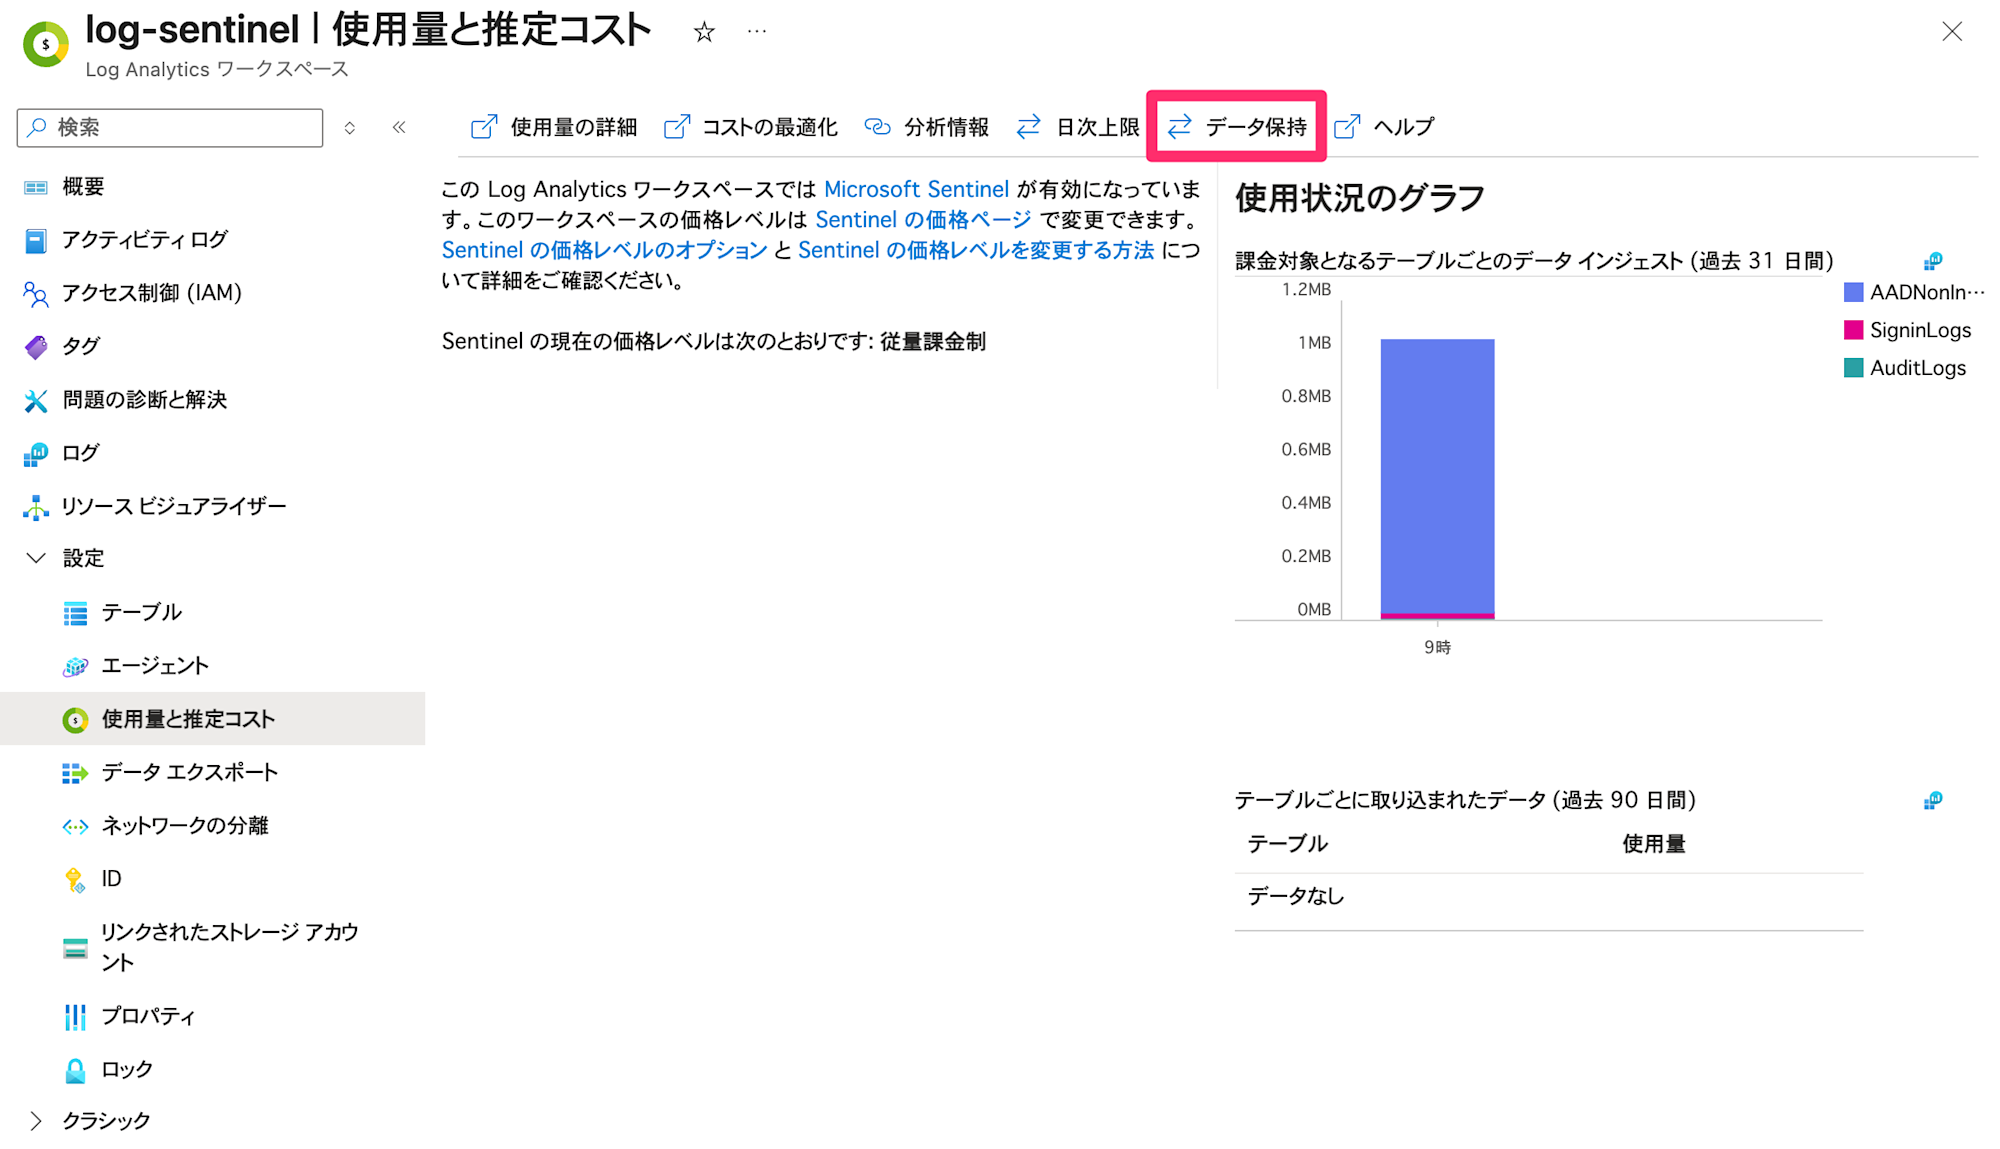The height and width of the screenshot is (1149, 2000).
Task: Open the ログ sidebar item
Action: [x=80, y=453]
